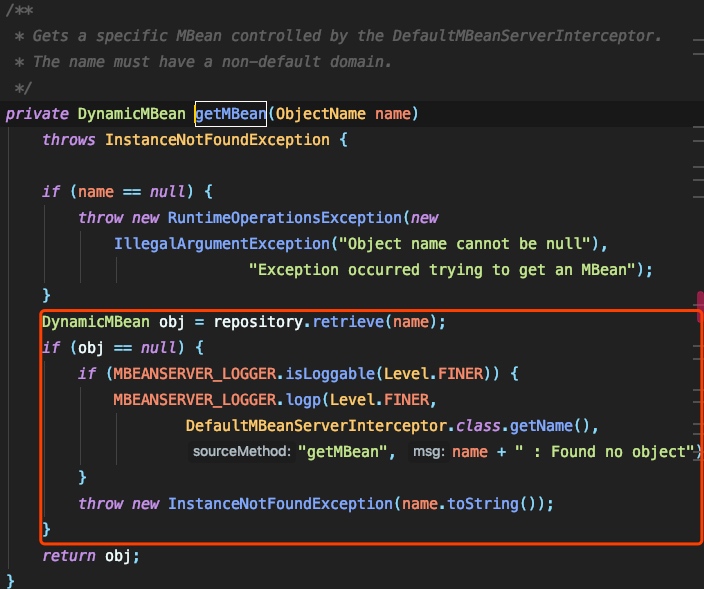
Task: Click DynamicMBean return type in method signature
Action: (132, 114)
